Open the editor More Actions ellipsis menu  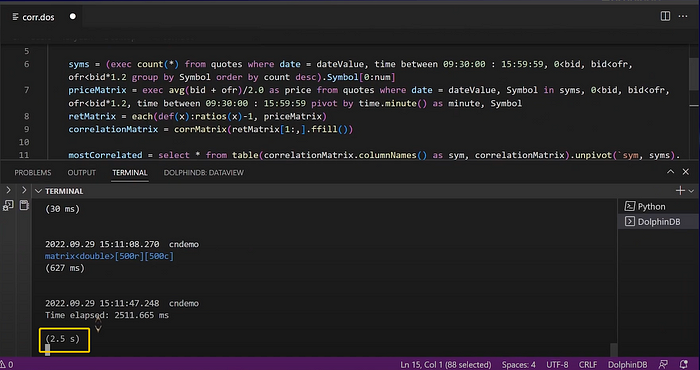683,17
